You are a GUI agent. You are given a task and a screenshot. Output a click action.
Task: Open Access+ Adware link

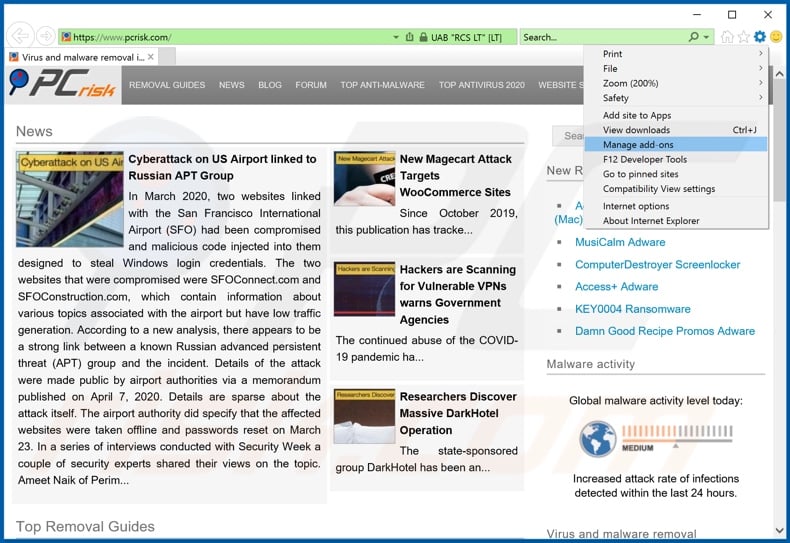pos(616,287)
